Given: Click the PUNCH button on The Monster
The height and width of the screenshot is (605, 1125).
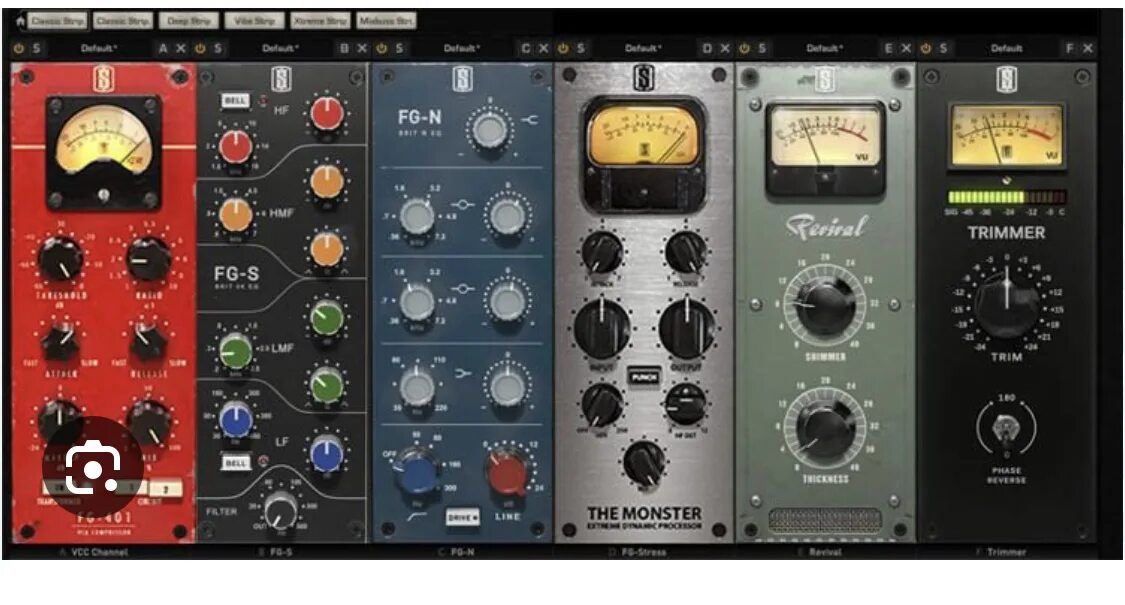Looking at the screenshot, I should pyautogui.click(x=644, y=377).
